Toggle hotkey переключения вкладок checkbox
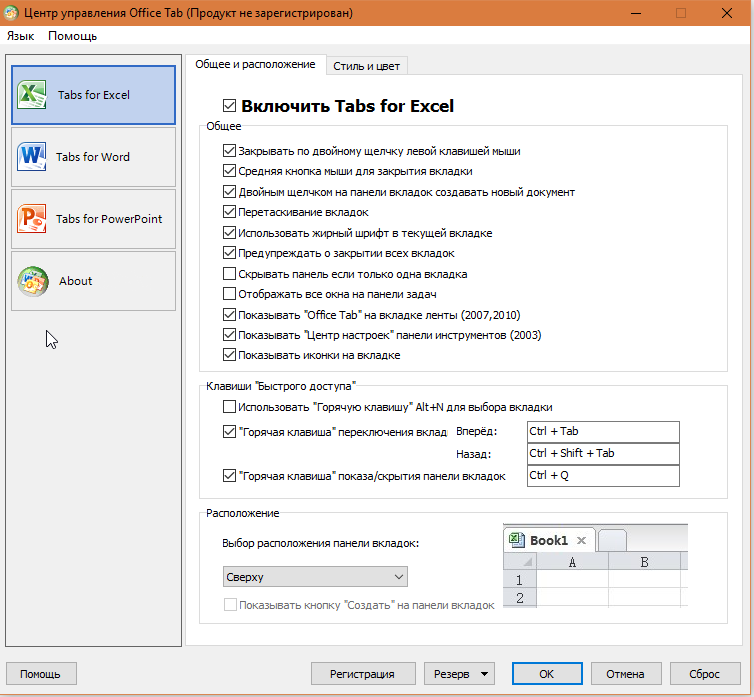The height and width of the screenshot is (697, 754). 229,431
